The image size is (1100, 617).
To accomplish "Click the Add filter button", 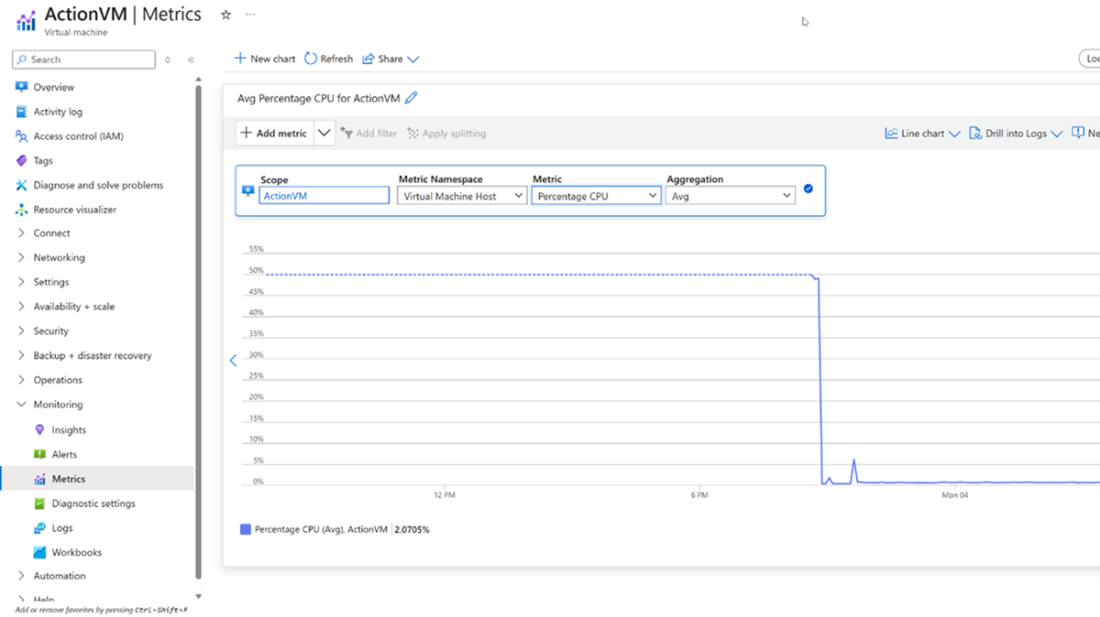I will 369,133.
